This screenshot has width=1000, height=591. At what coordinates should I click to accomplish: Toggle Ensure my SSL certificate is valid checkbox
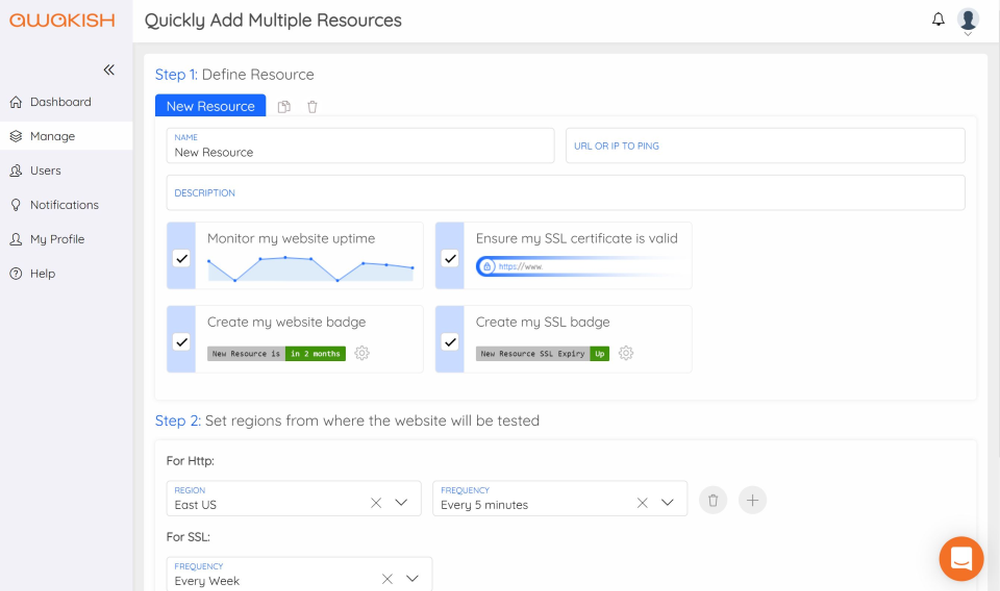click(x=450, y=258)
